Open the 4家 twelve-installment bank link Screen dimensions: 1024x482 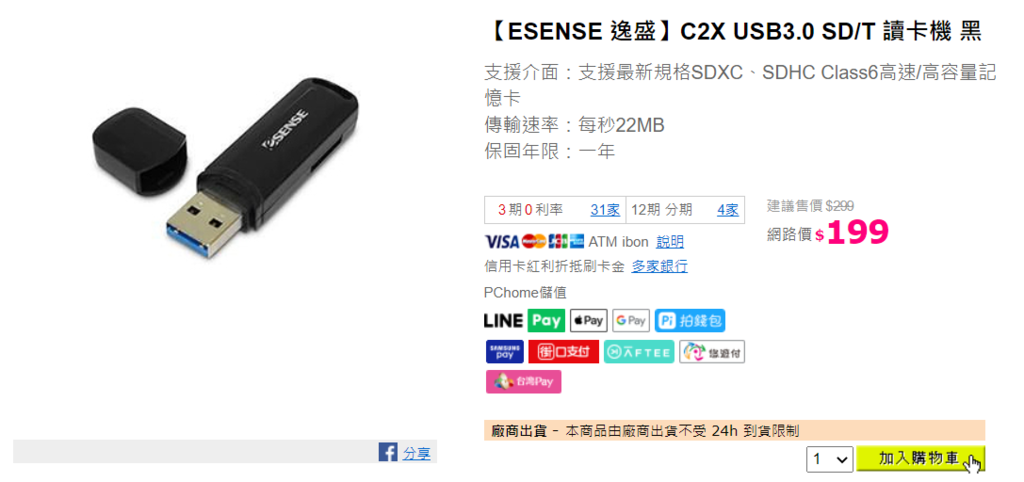727,210
